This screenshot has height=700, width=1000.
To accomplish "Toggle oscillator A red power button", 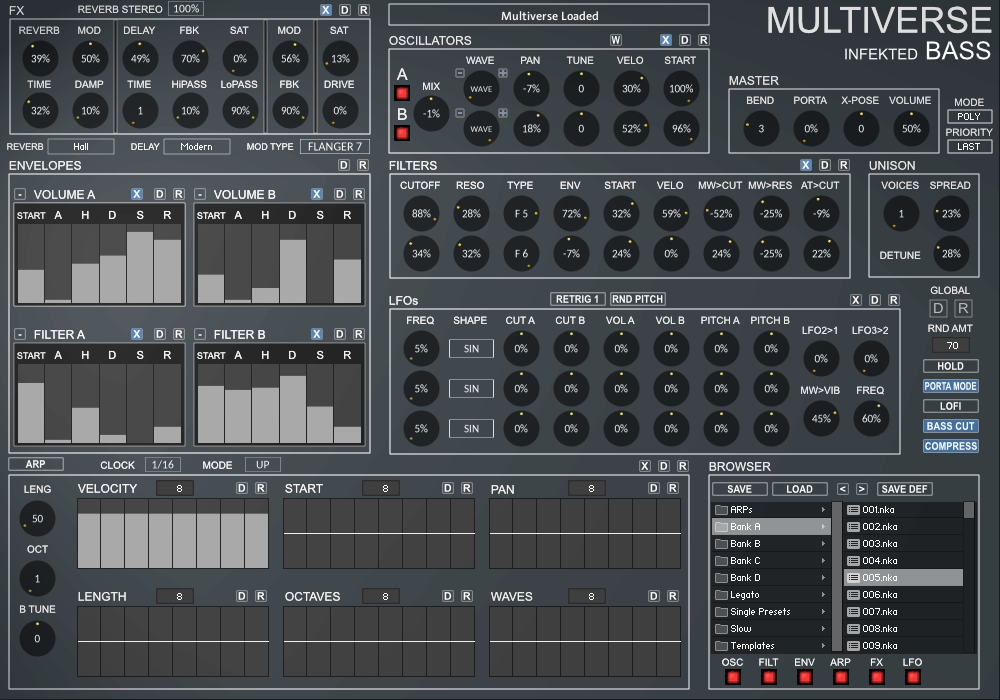I will (x=403, y=93).
